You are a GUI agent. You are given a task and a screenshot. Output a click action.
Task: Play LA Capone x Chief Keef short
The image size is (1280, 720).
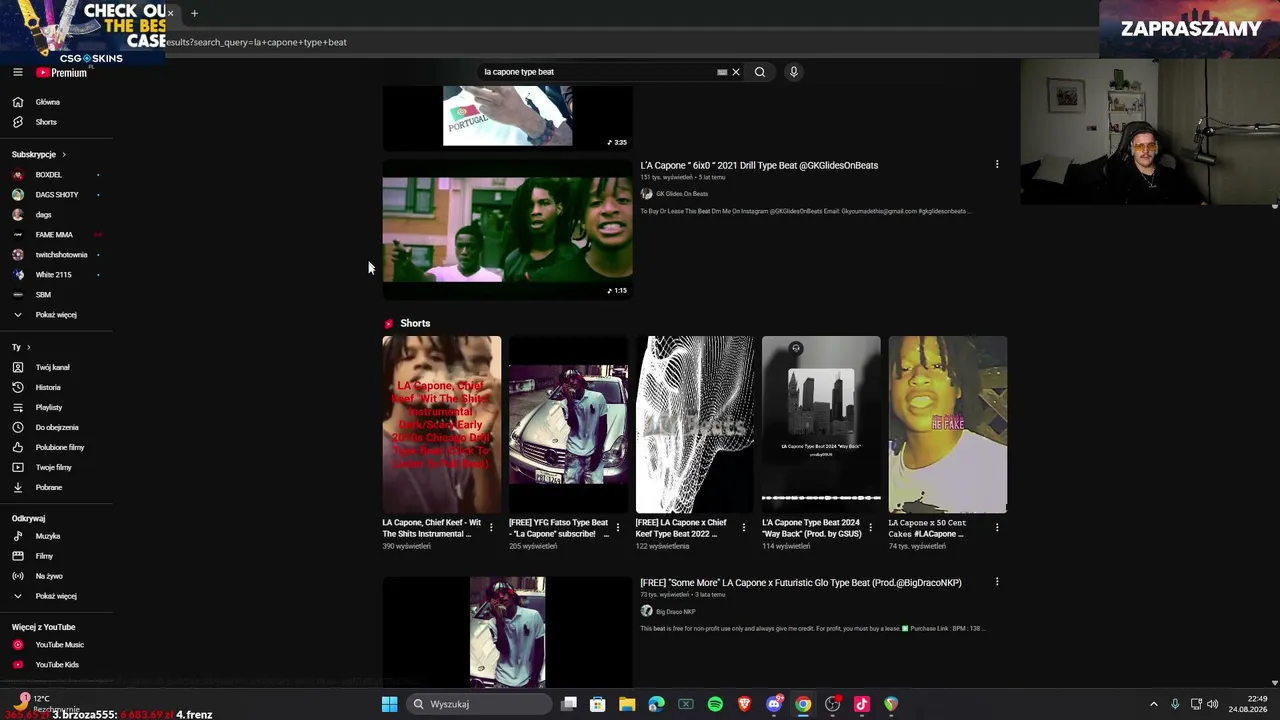(695, 424)
